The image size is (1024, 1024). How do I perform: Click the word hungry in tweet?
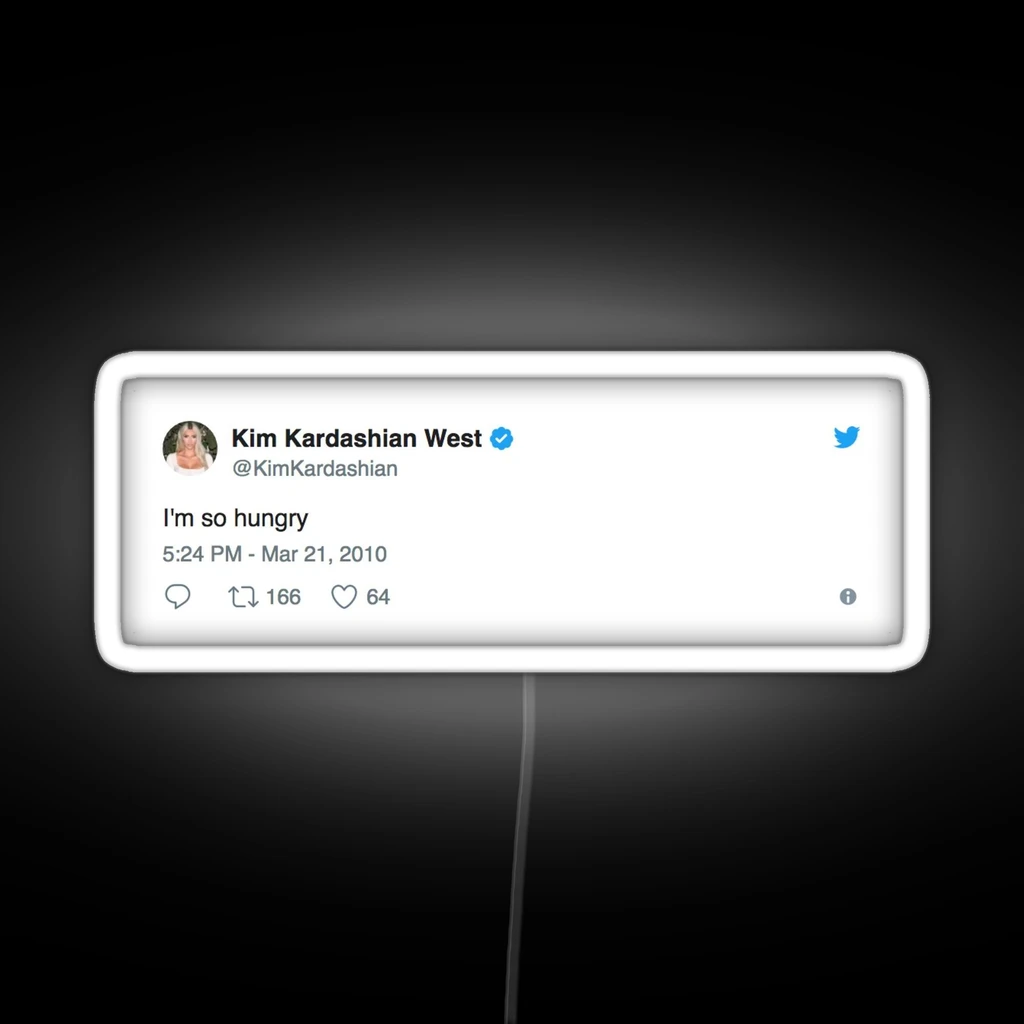tap(271, 520)
